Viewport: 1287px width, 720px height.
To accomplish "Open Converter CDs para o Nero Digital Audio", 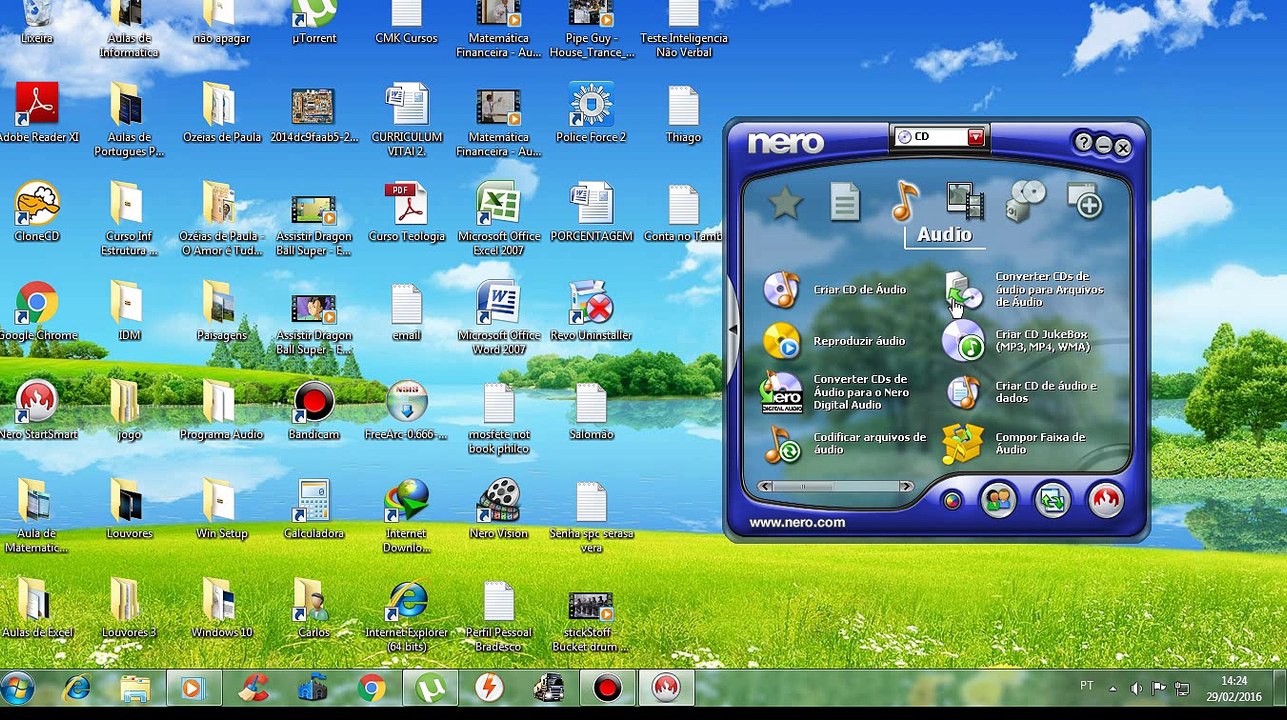I will (x=837, y=392).
